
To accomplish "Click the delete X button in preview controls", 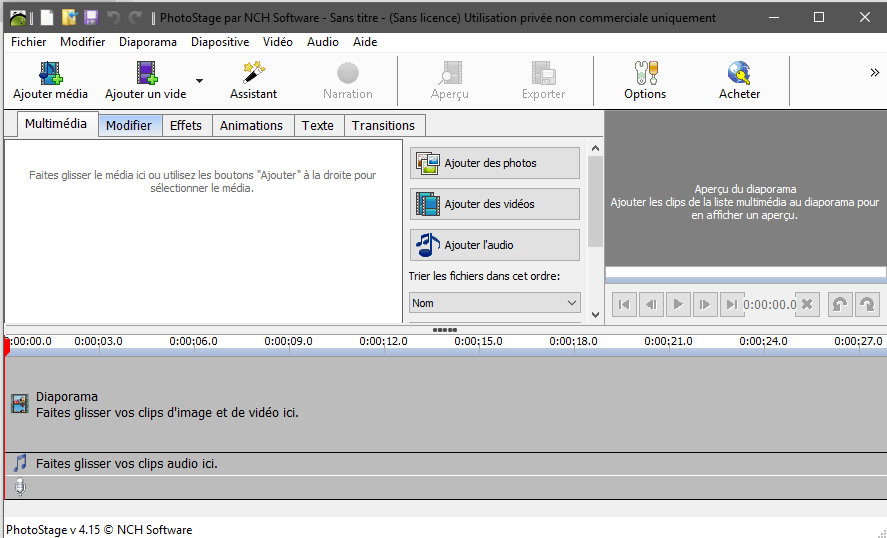I will click(807, 305).
